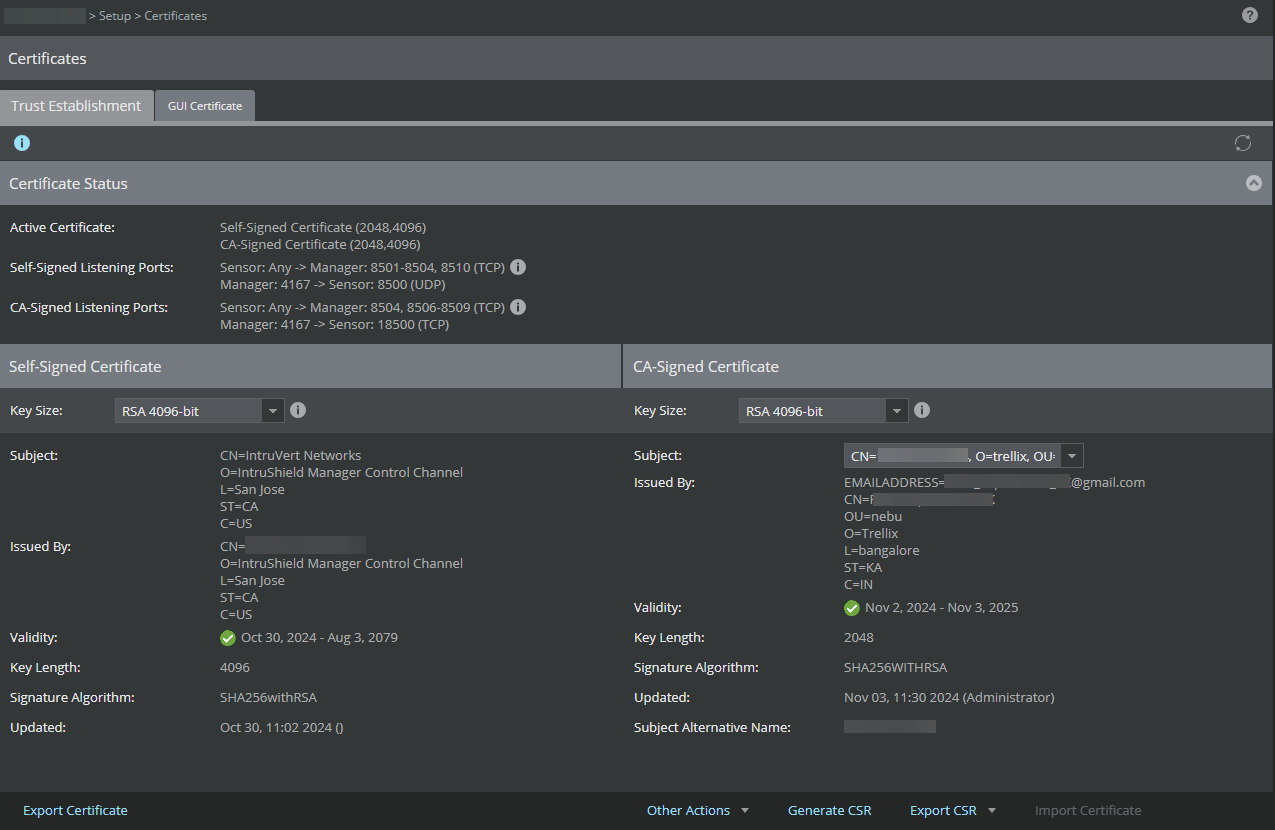This screenshot has height=830, width=1275.
Task: Click the 'Self-Signed Certificate' section header
Action: [x=310, y=367]
